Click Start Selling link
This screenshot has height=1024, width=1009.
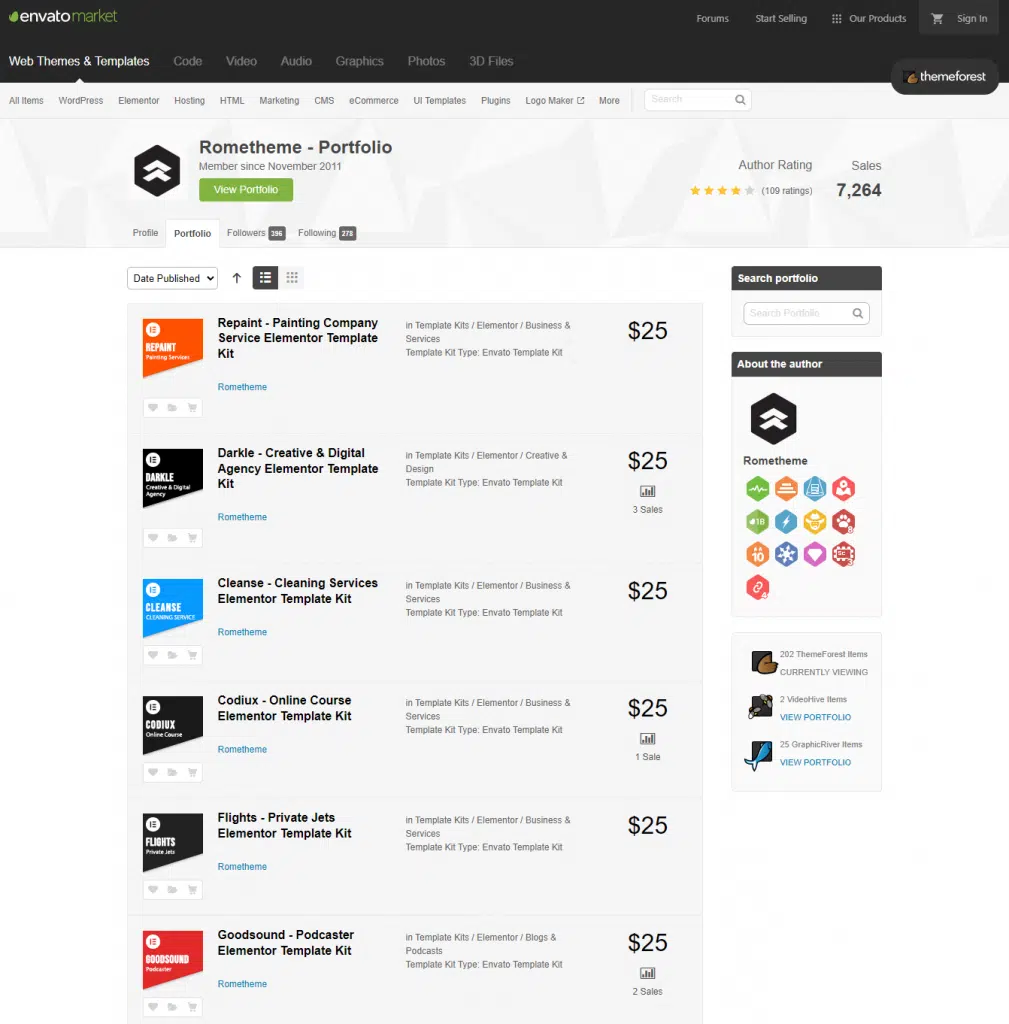pyautogui.click(x=781, y=19)
